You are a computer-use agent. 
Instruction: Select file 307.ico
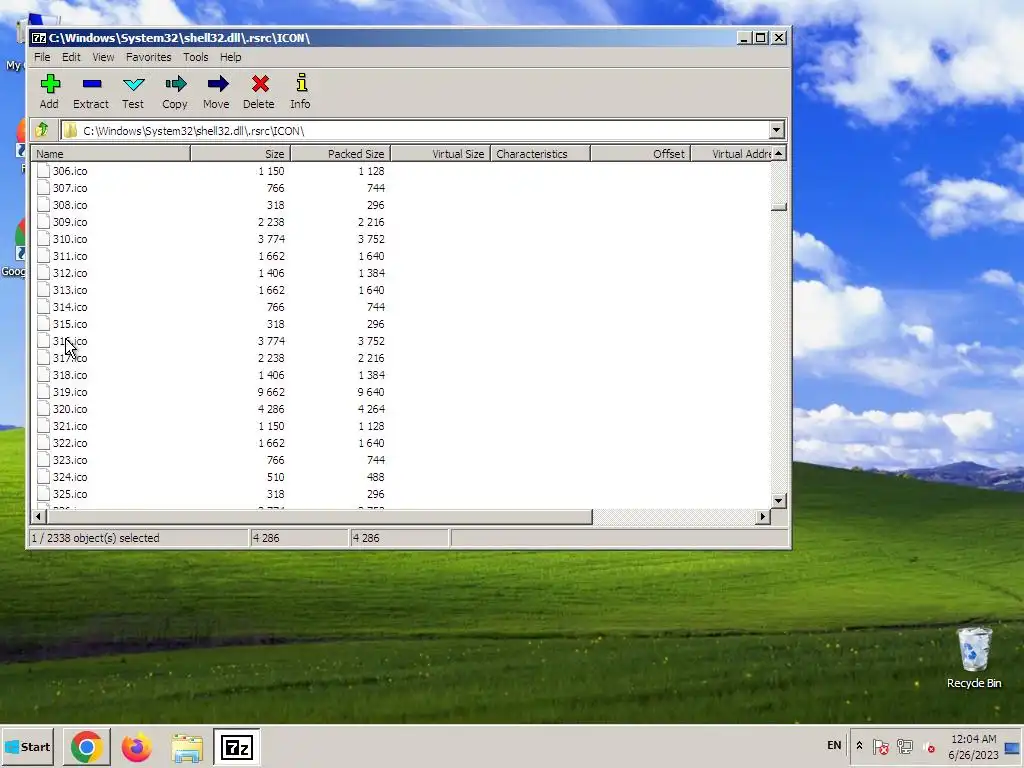[x=70, y=188]
